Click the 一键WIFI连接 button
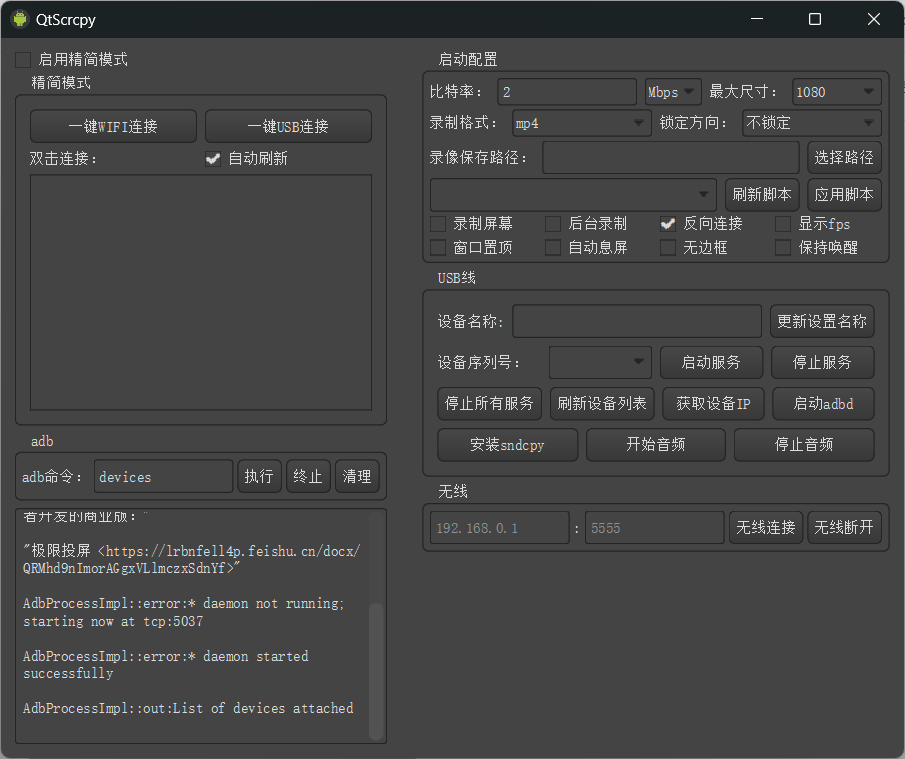Viewport: 905px width, 759px height. tap(113, 126)
